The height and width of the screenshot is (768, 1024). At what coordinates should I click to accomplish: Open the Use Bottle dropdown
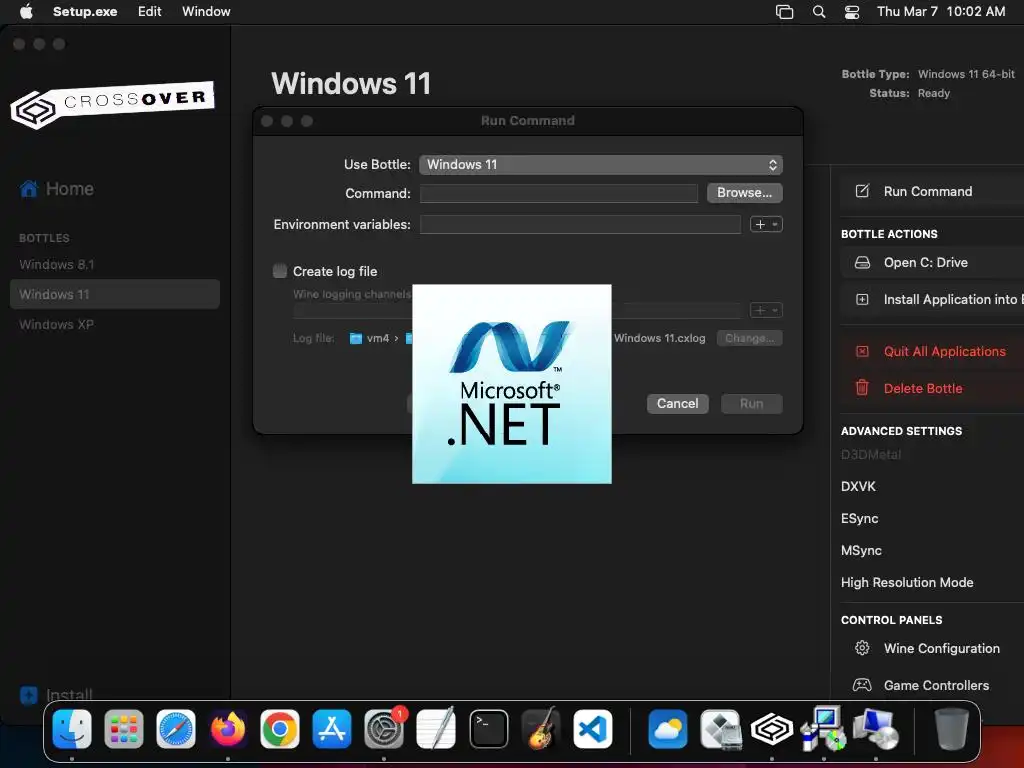[601, 165]
